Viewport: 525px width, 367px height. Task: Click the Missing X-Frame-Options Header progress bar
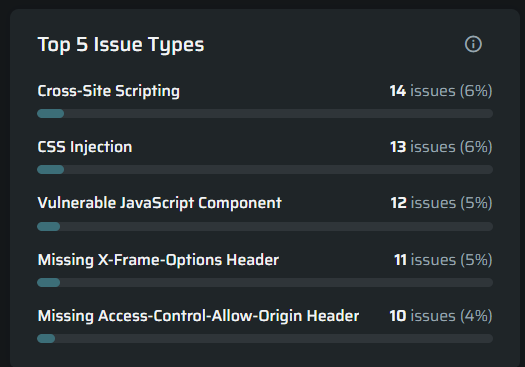click(x=265, y=283)
